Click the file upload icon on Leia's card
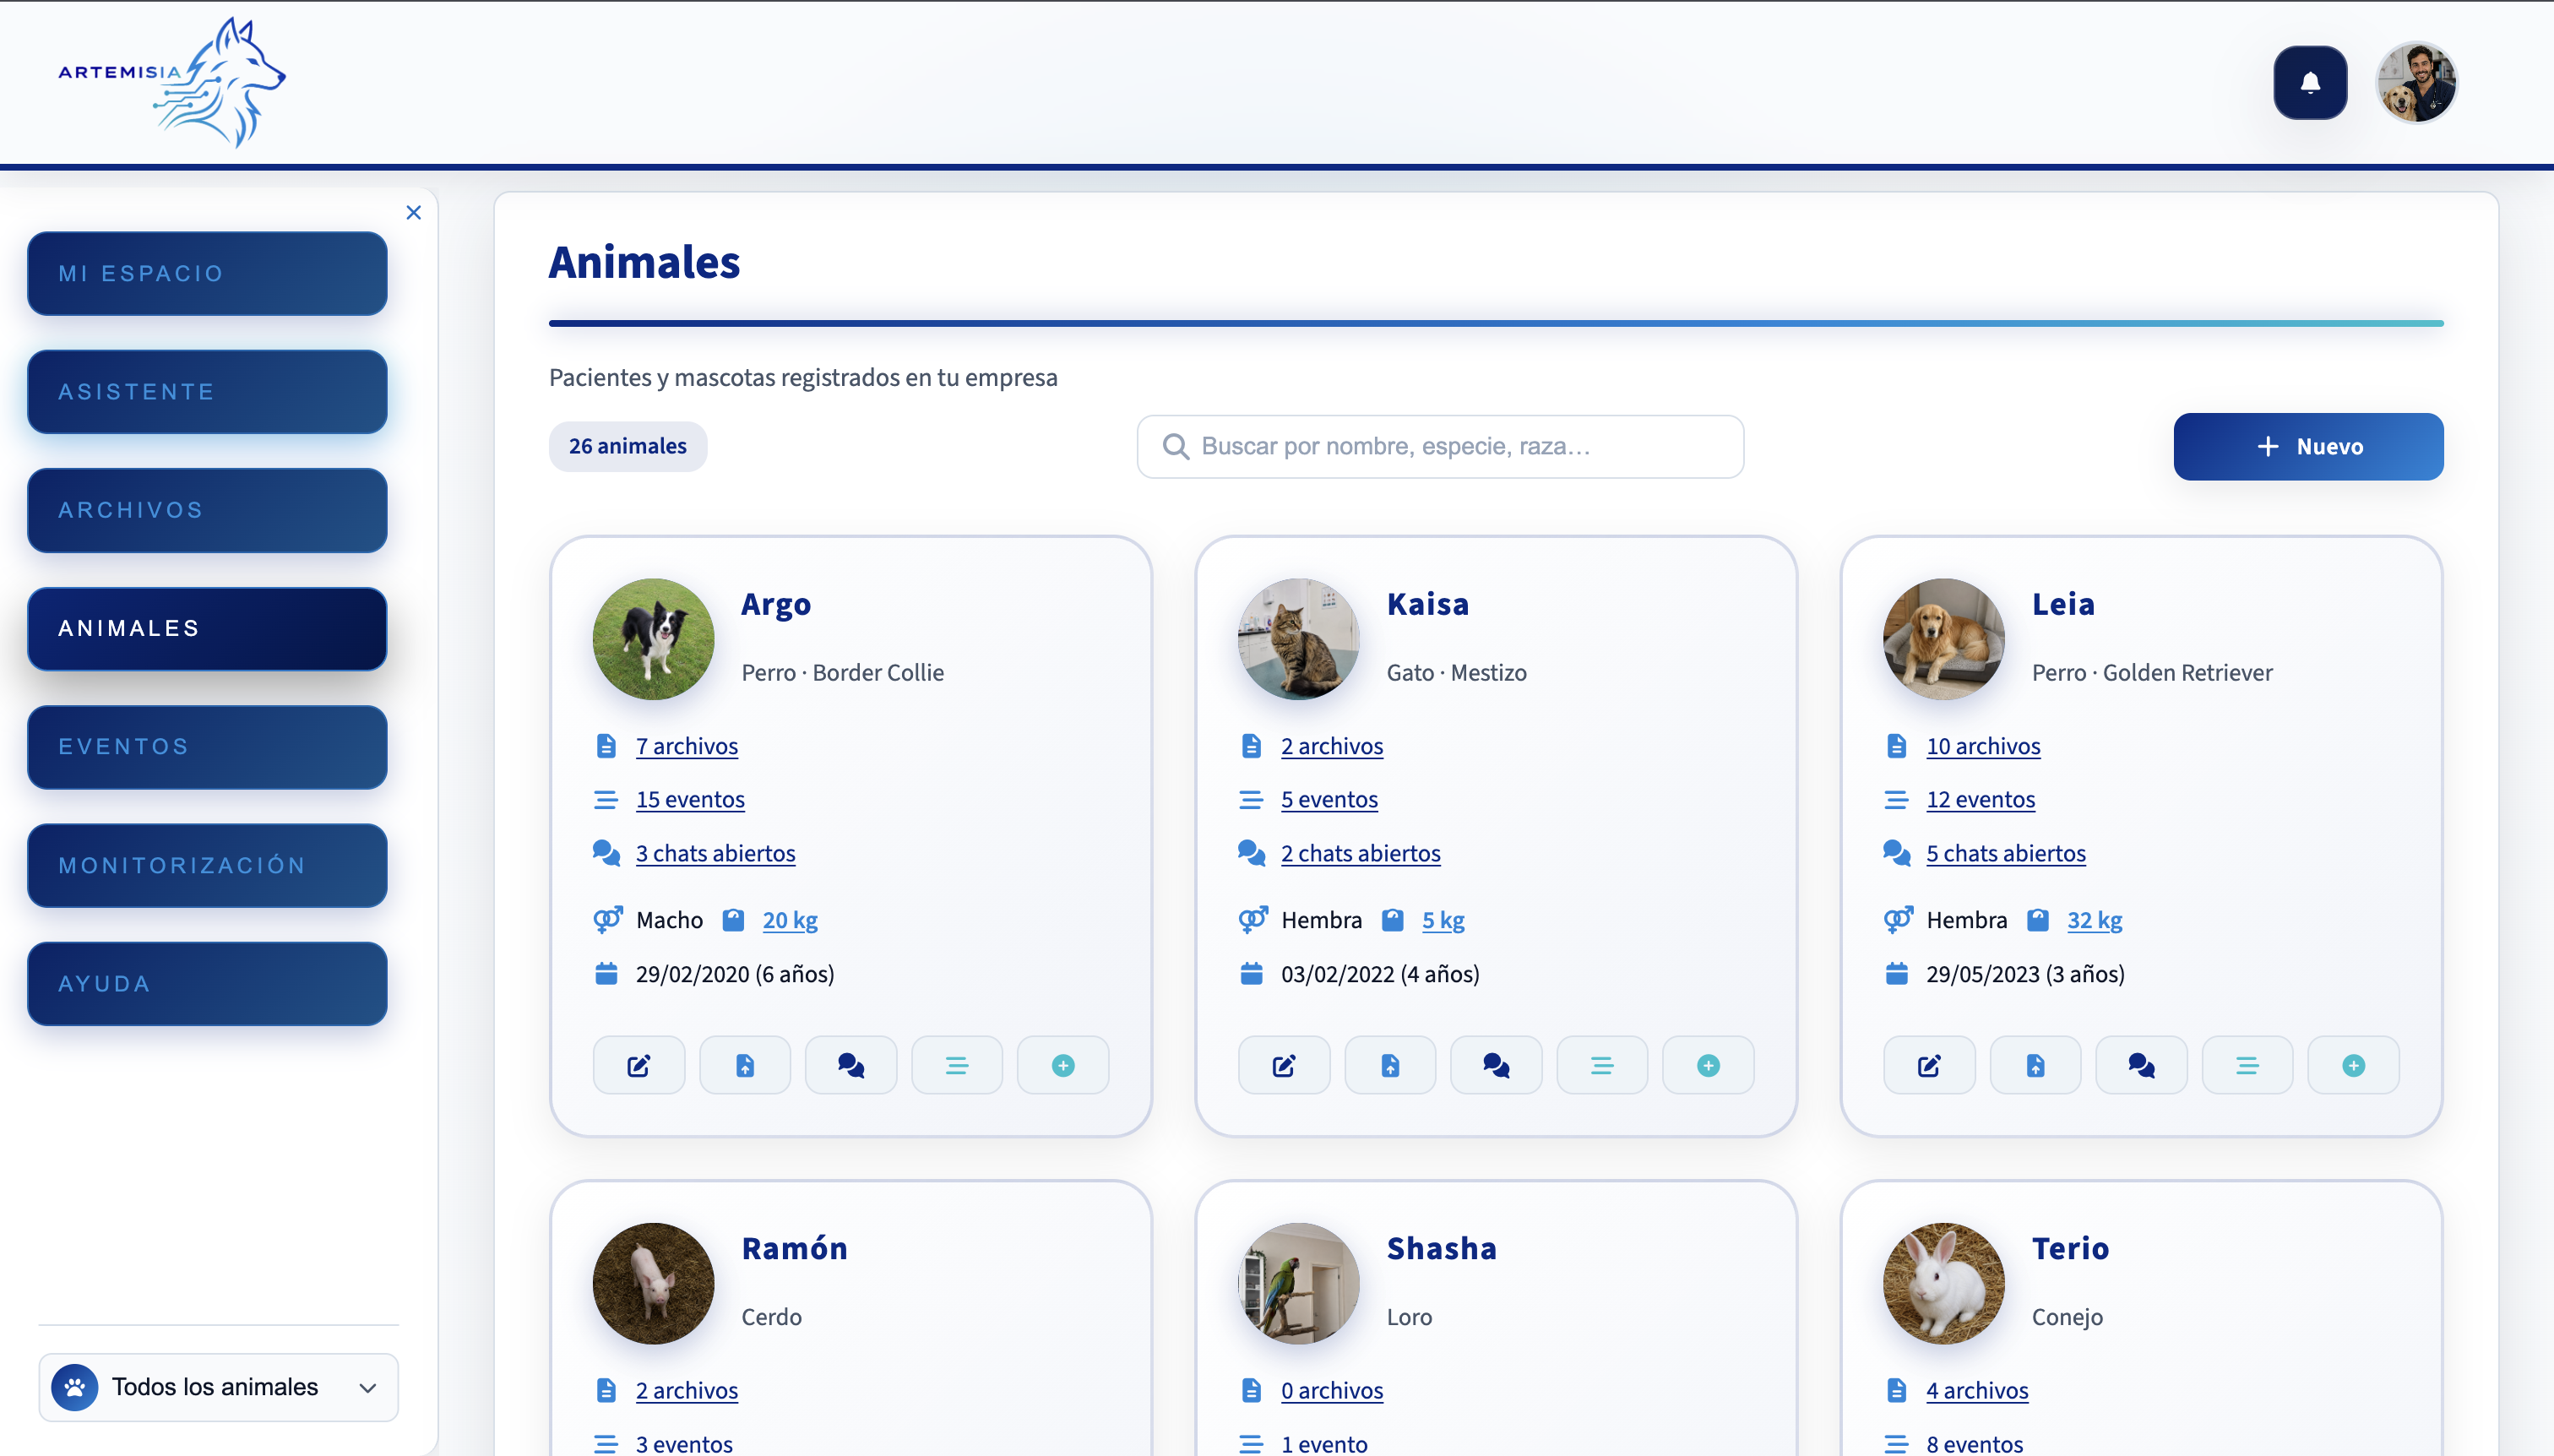 (2035, 1066)
